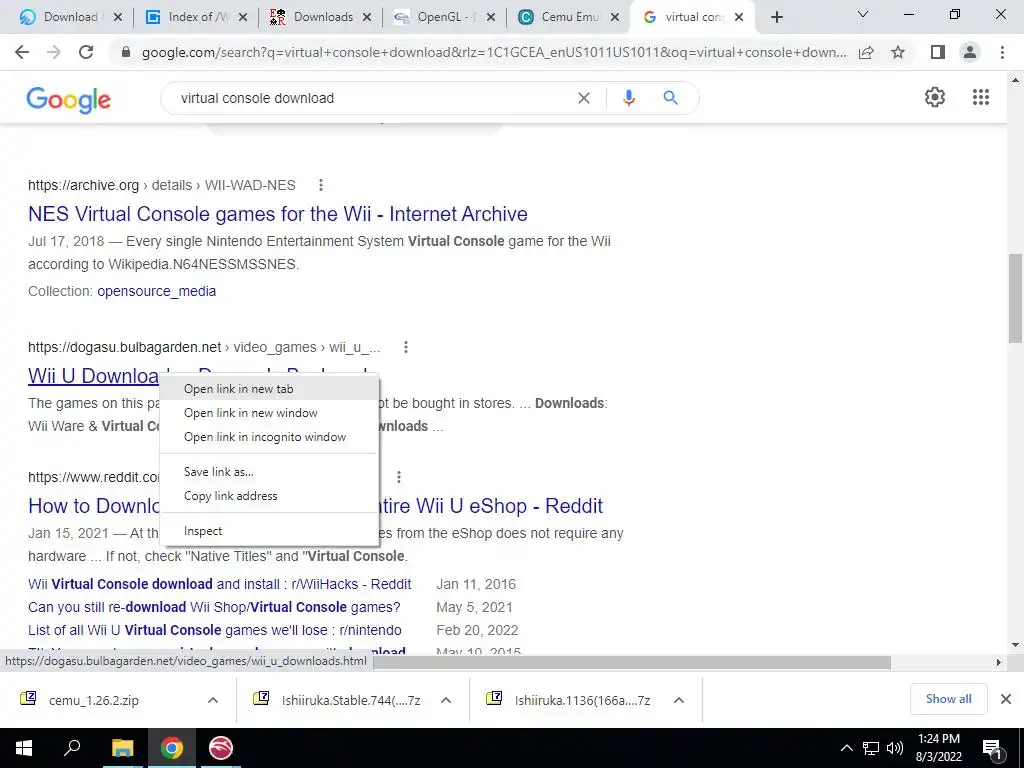
Task: Share this page icon in address bar
Action: click(866, 52)
